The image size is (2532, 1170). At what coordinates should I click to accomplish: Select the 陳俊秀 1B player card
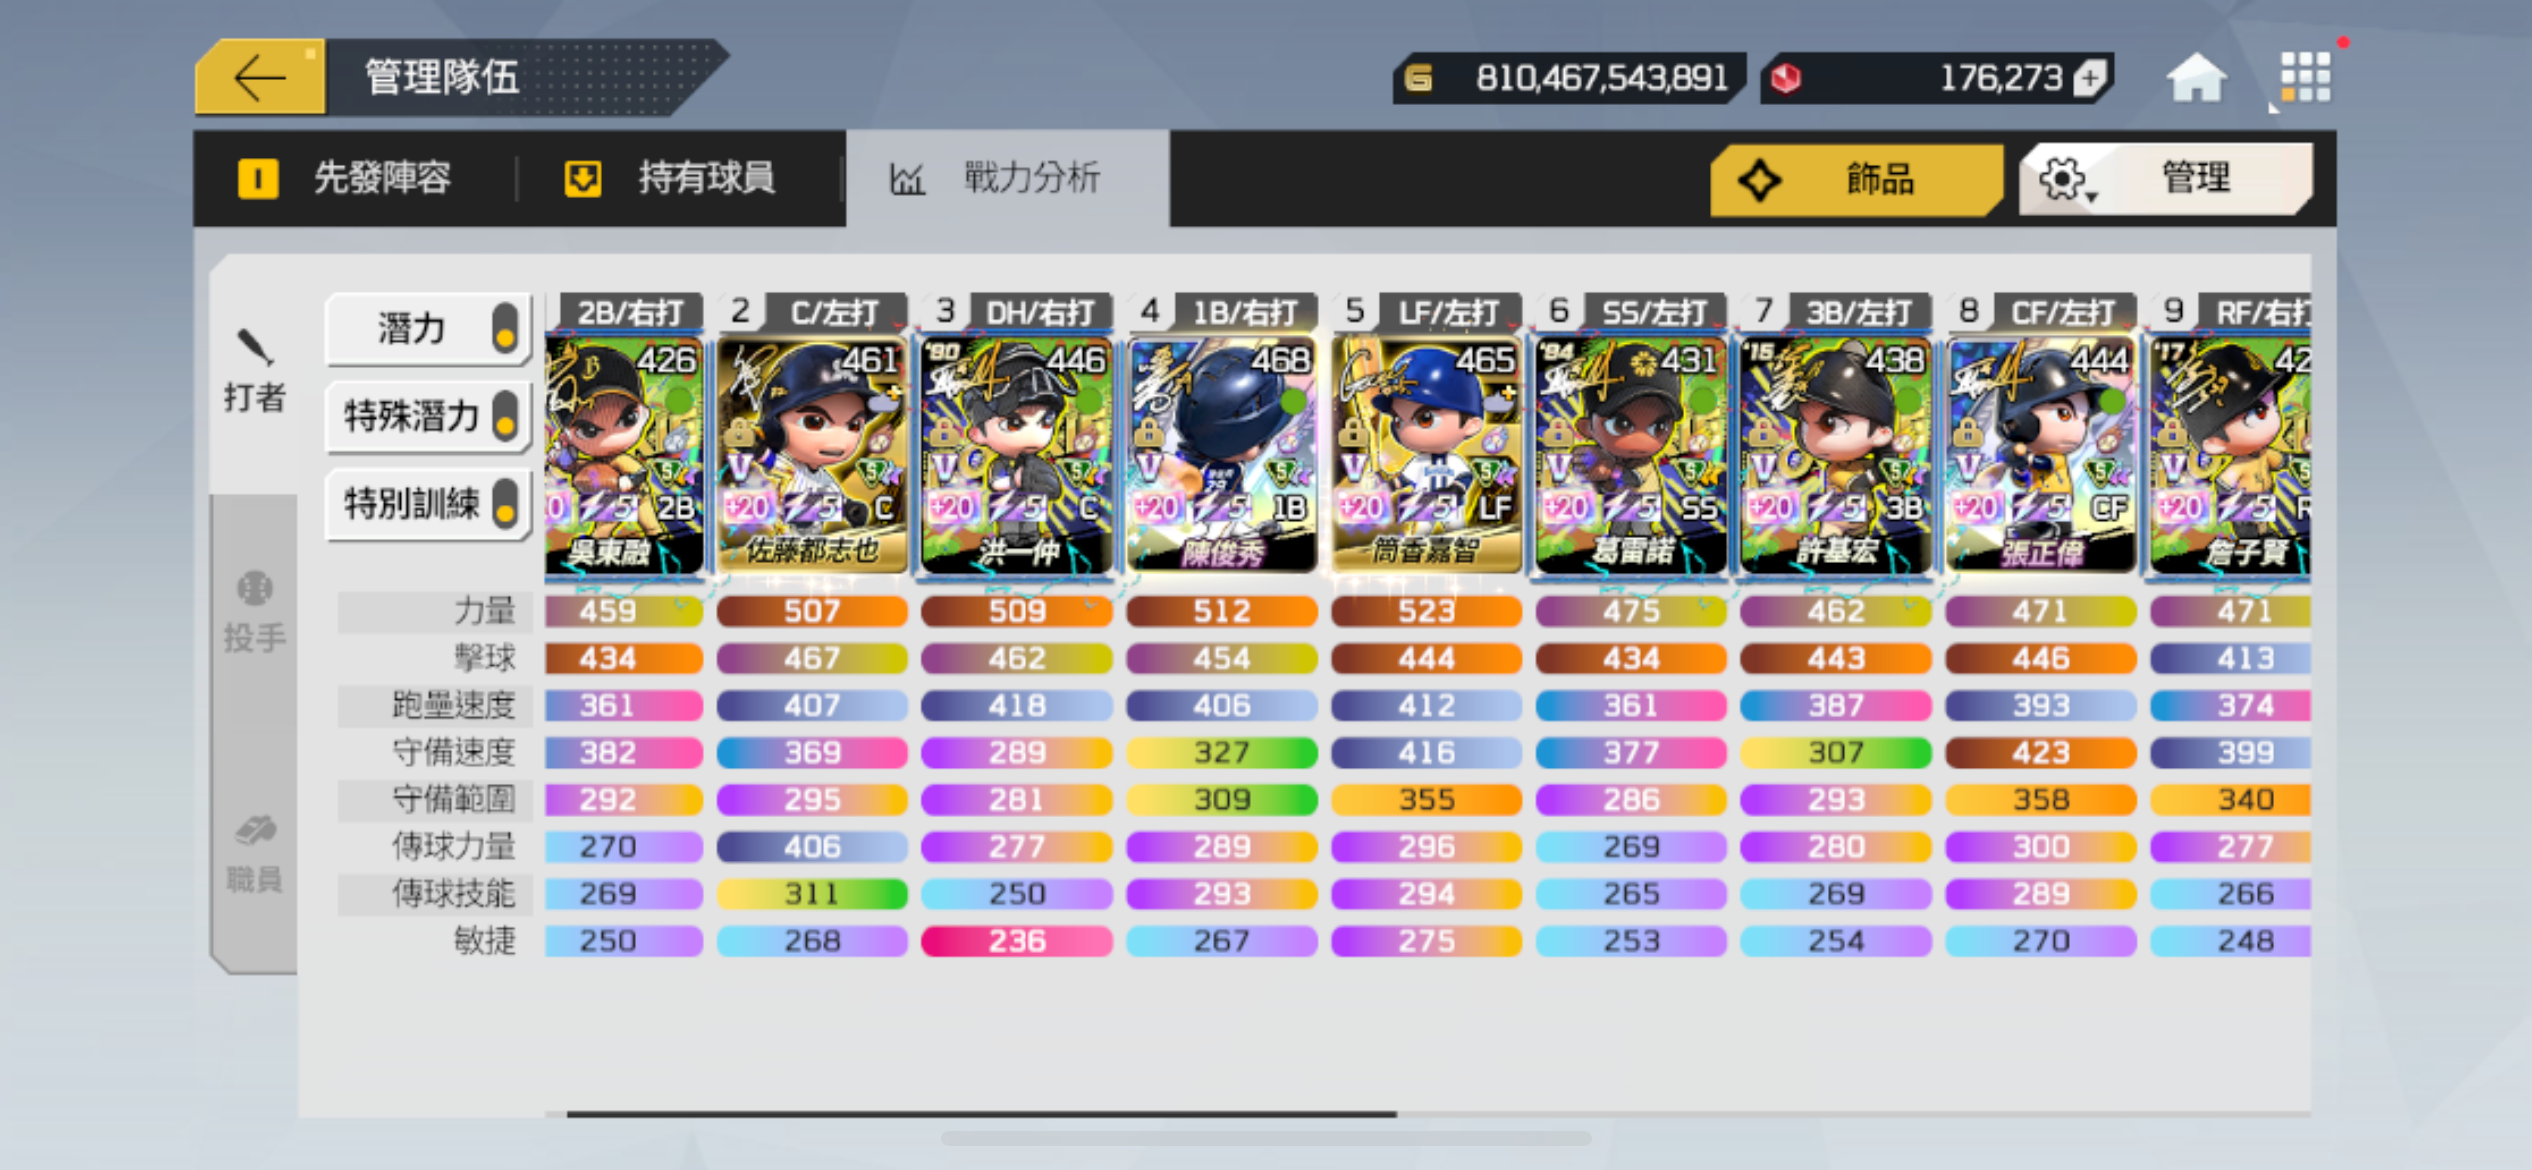click(1222, 455)
